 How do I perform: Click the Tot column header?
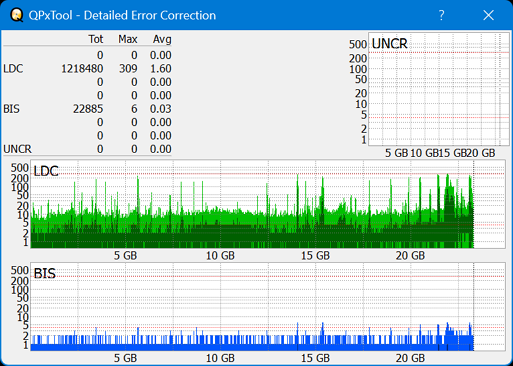(x=96, y=39)
